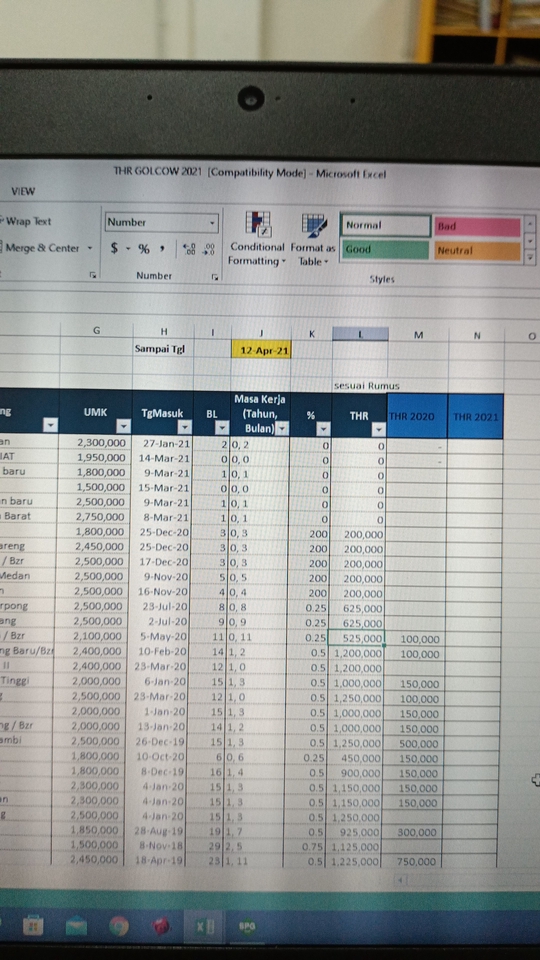Viewport: 540px width, 960px height.
Task: Open the BL column filter dropdown
Action: [x=222, y=427]
